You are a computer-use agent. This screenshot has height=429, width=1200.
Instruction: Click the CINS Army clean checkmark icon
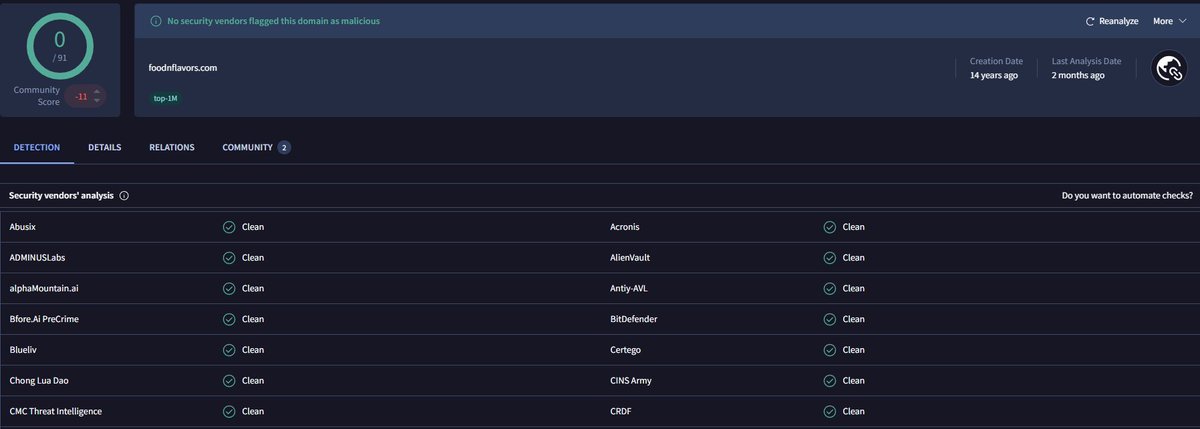830,381
